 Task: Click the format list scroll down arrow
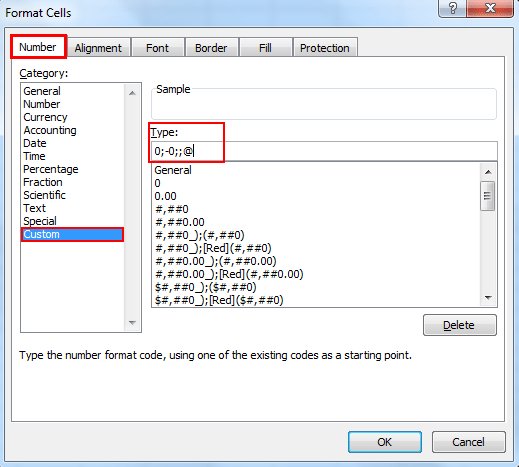(x=488, y=298)
